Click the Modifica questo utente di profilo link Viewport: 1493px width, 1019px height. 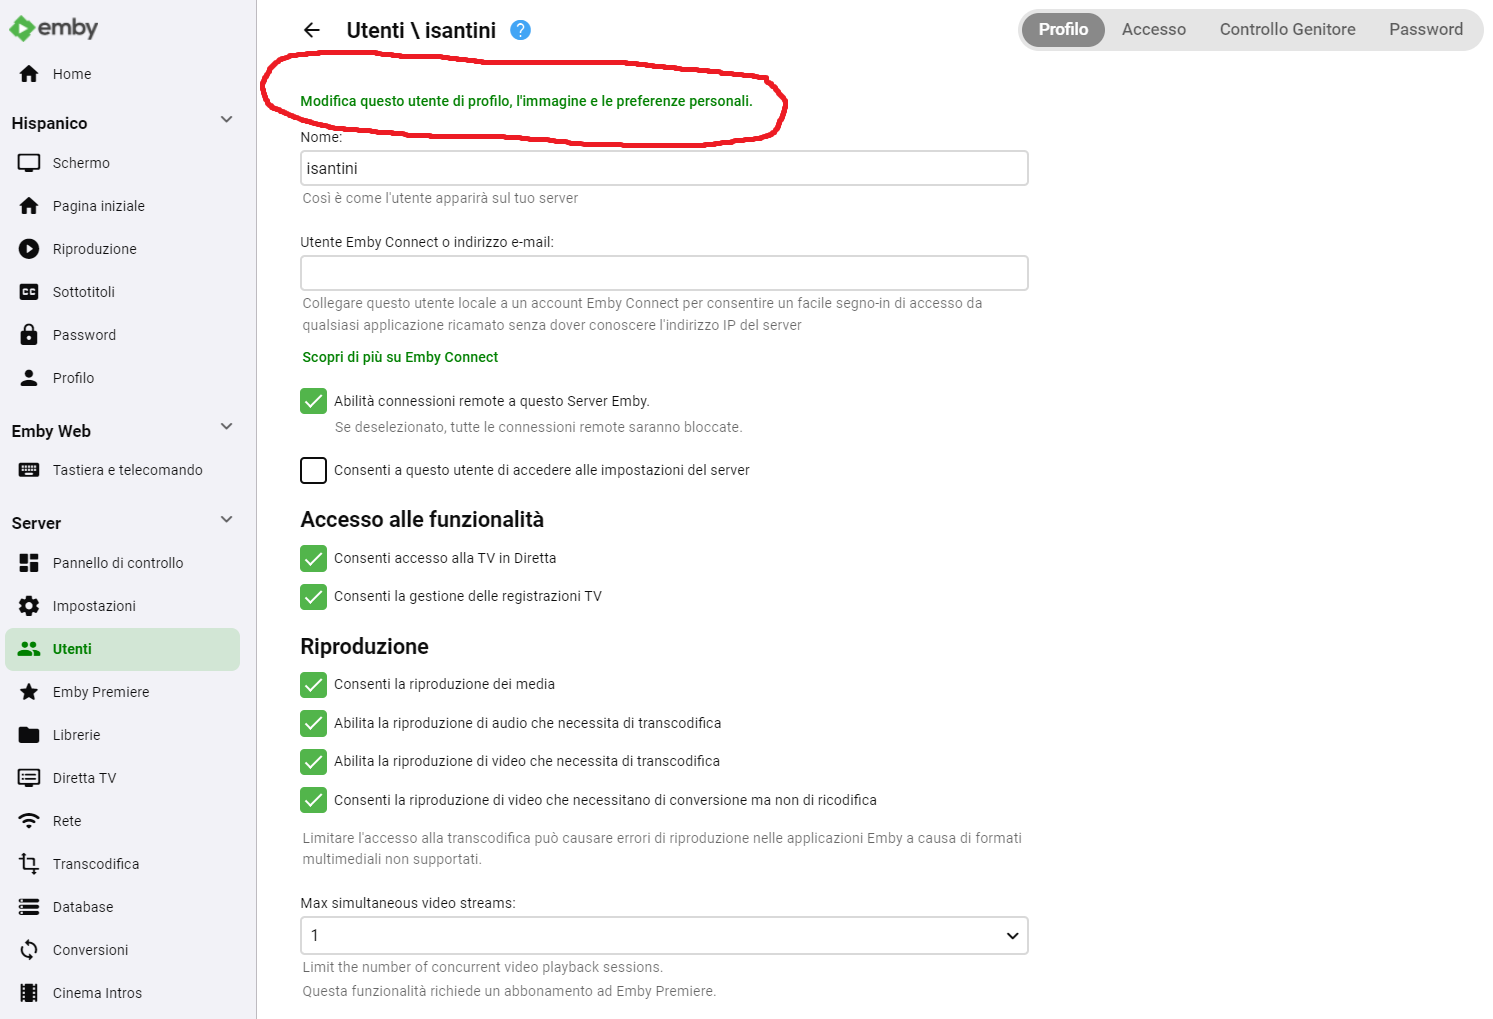click(x=526, y=101)
